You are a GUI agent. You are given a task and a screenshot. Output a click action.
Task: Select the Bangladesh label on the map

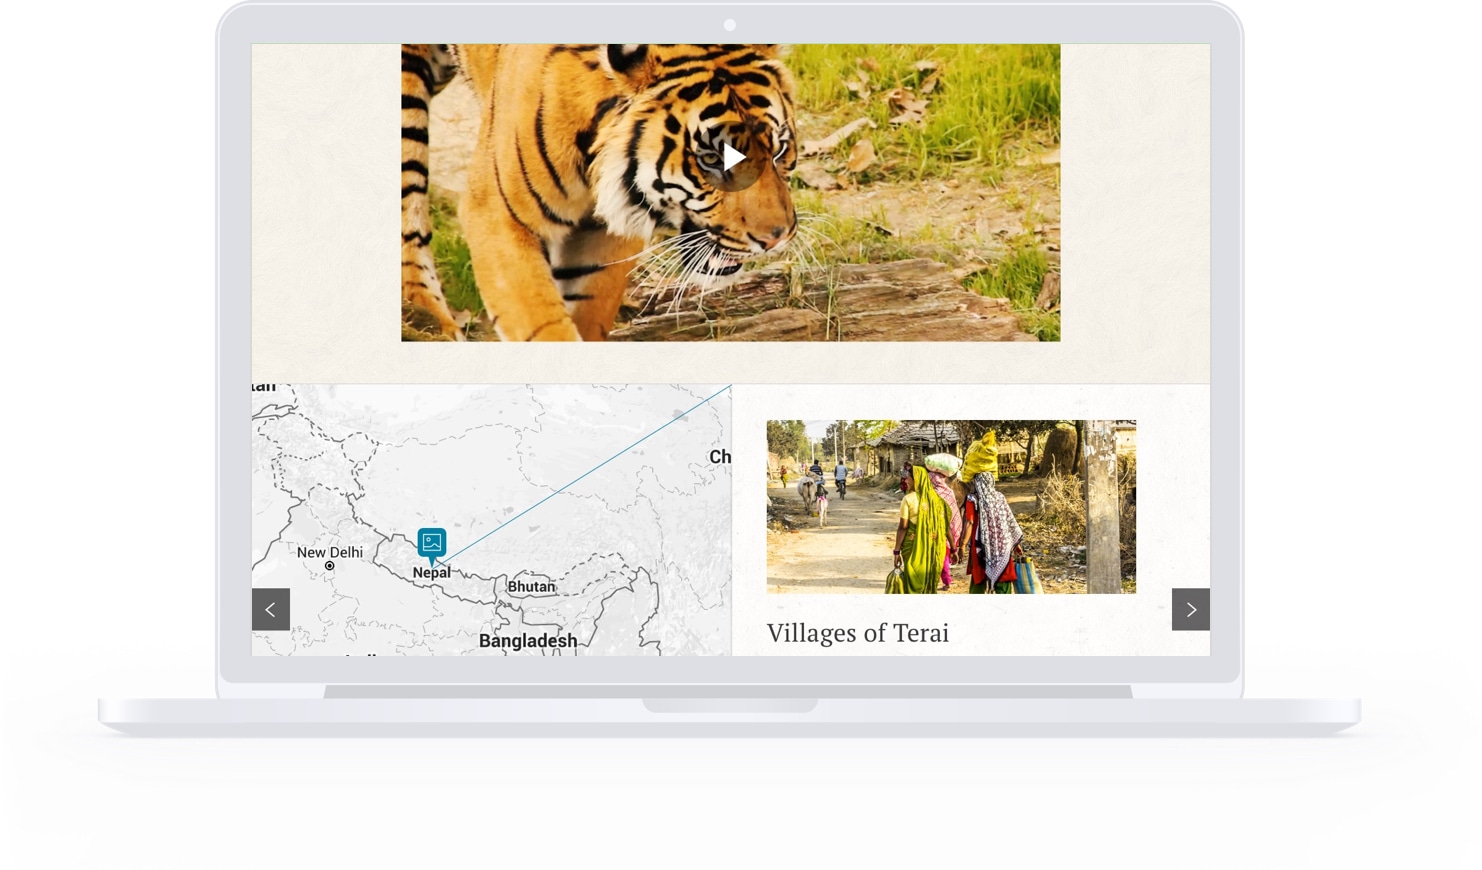[x=528, y=641]
